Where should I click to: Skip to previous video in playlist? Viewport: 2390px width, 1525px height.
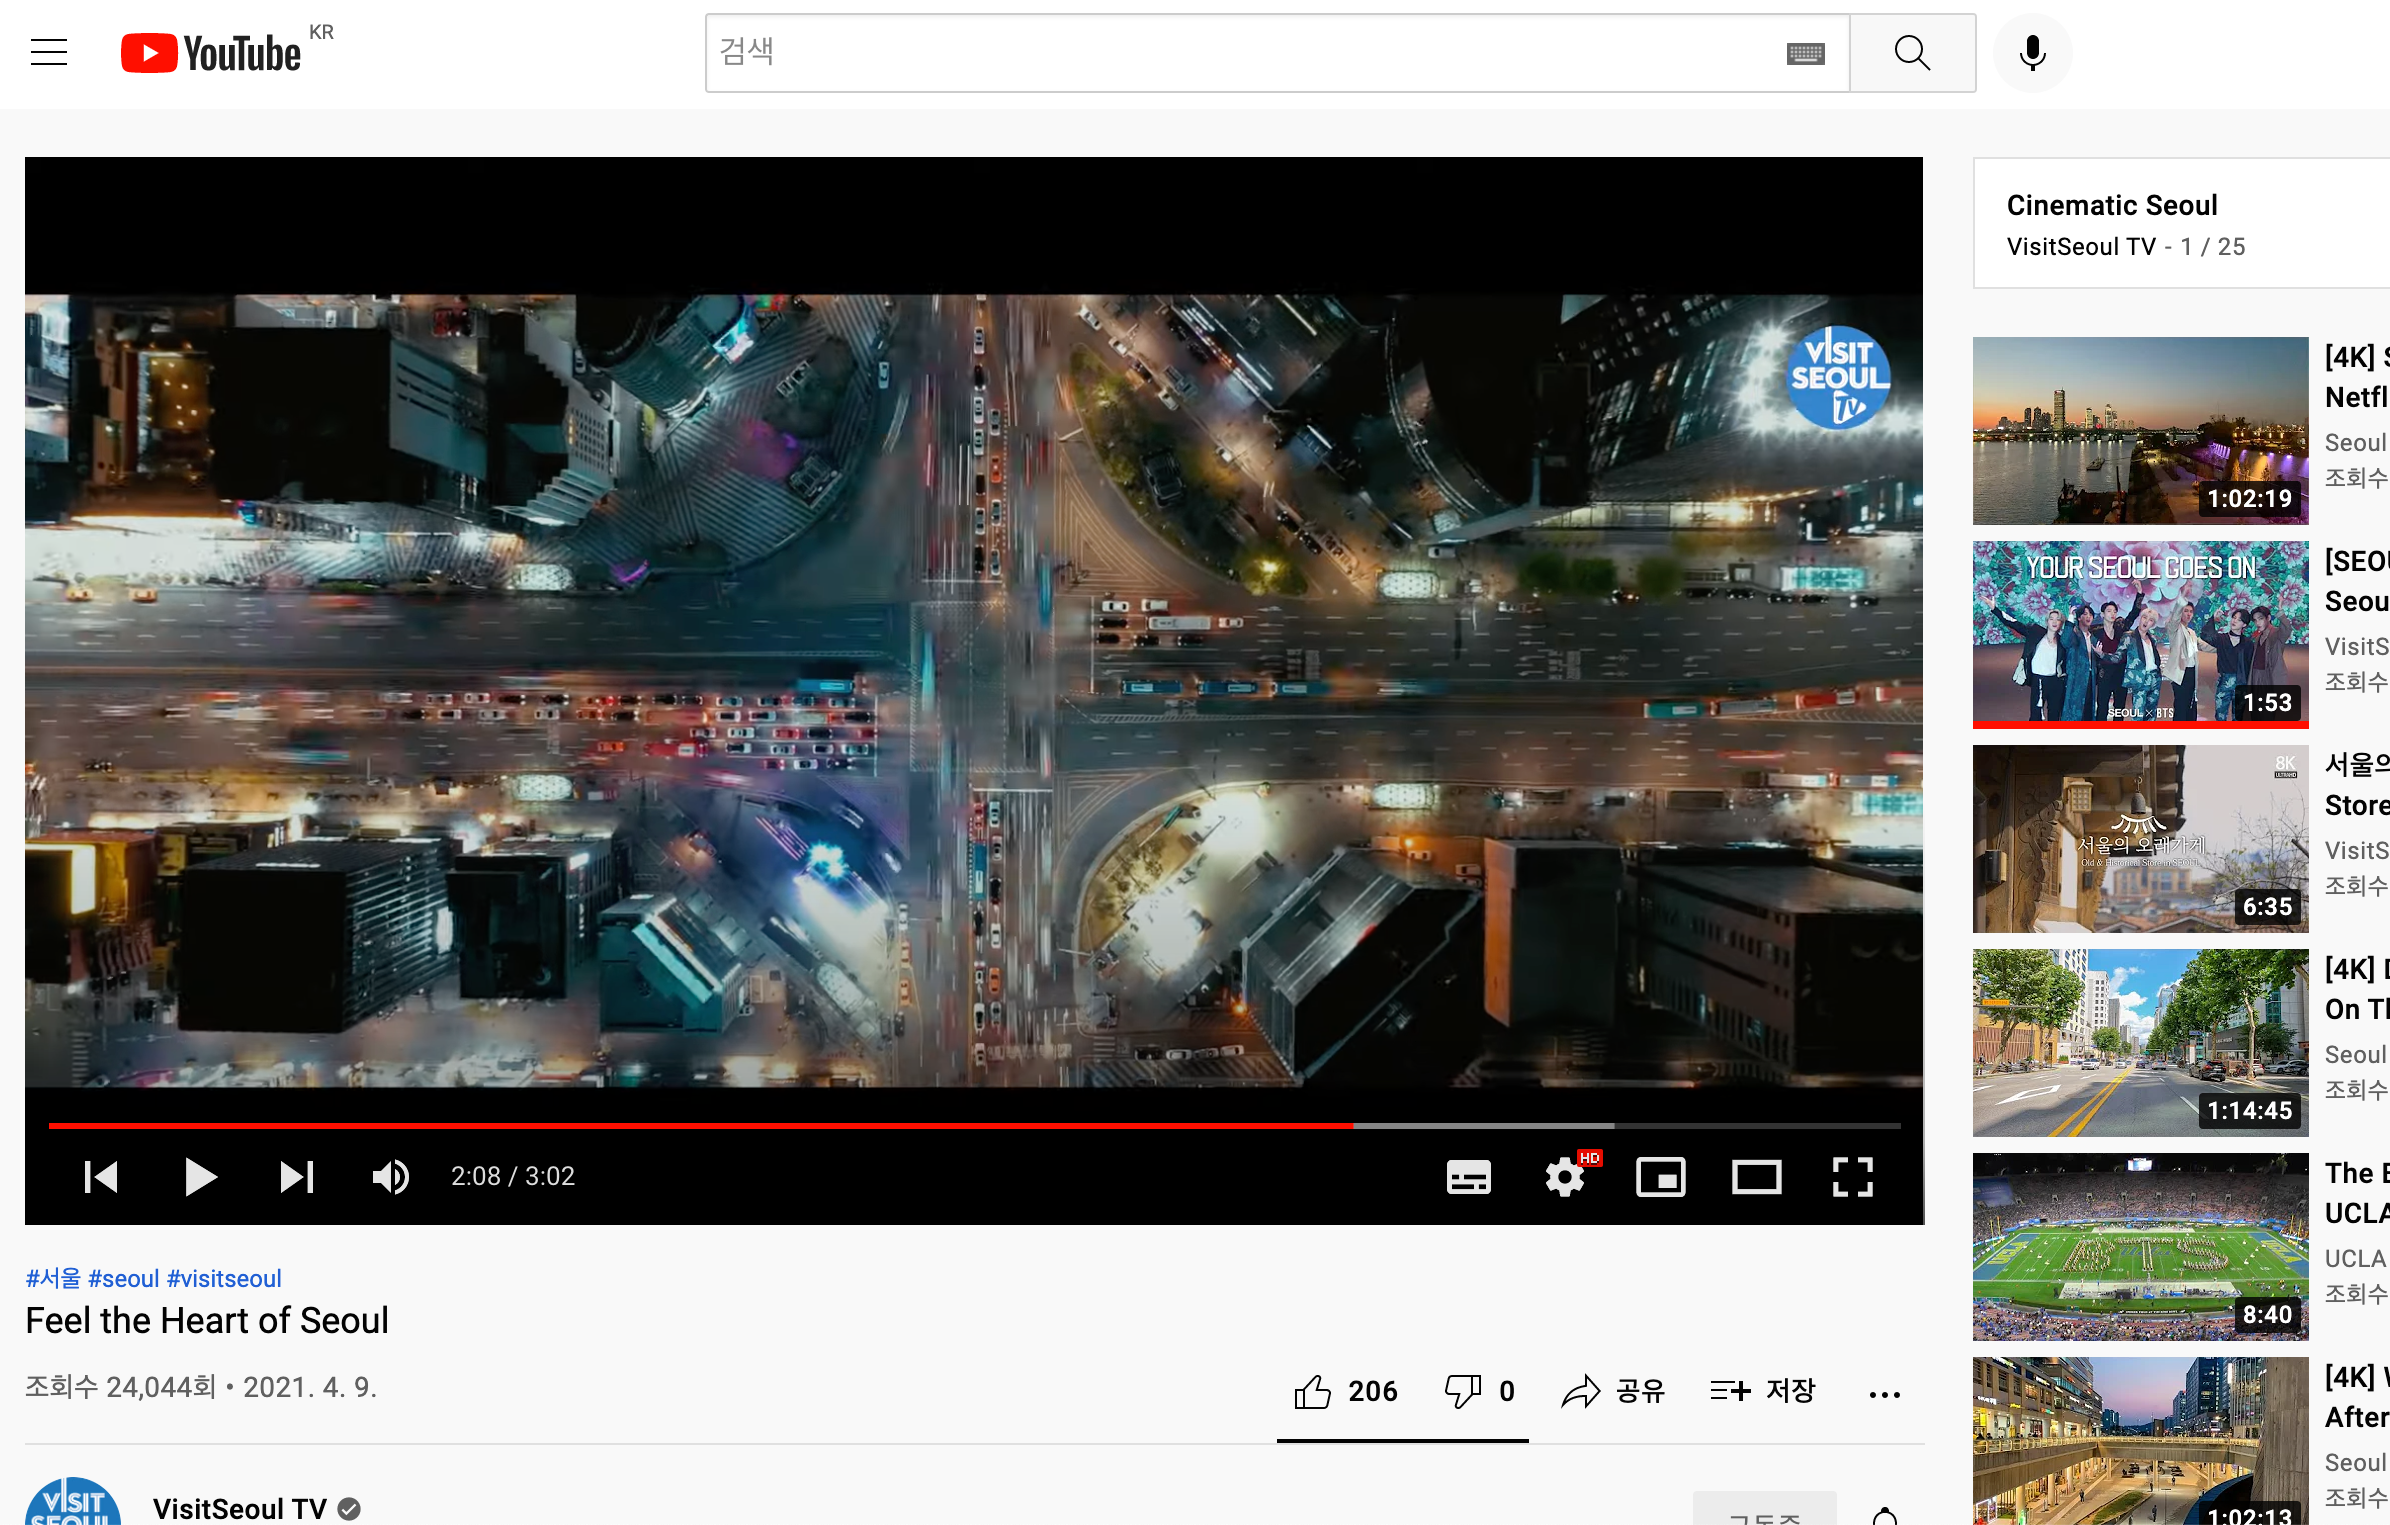[101, 1177]
